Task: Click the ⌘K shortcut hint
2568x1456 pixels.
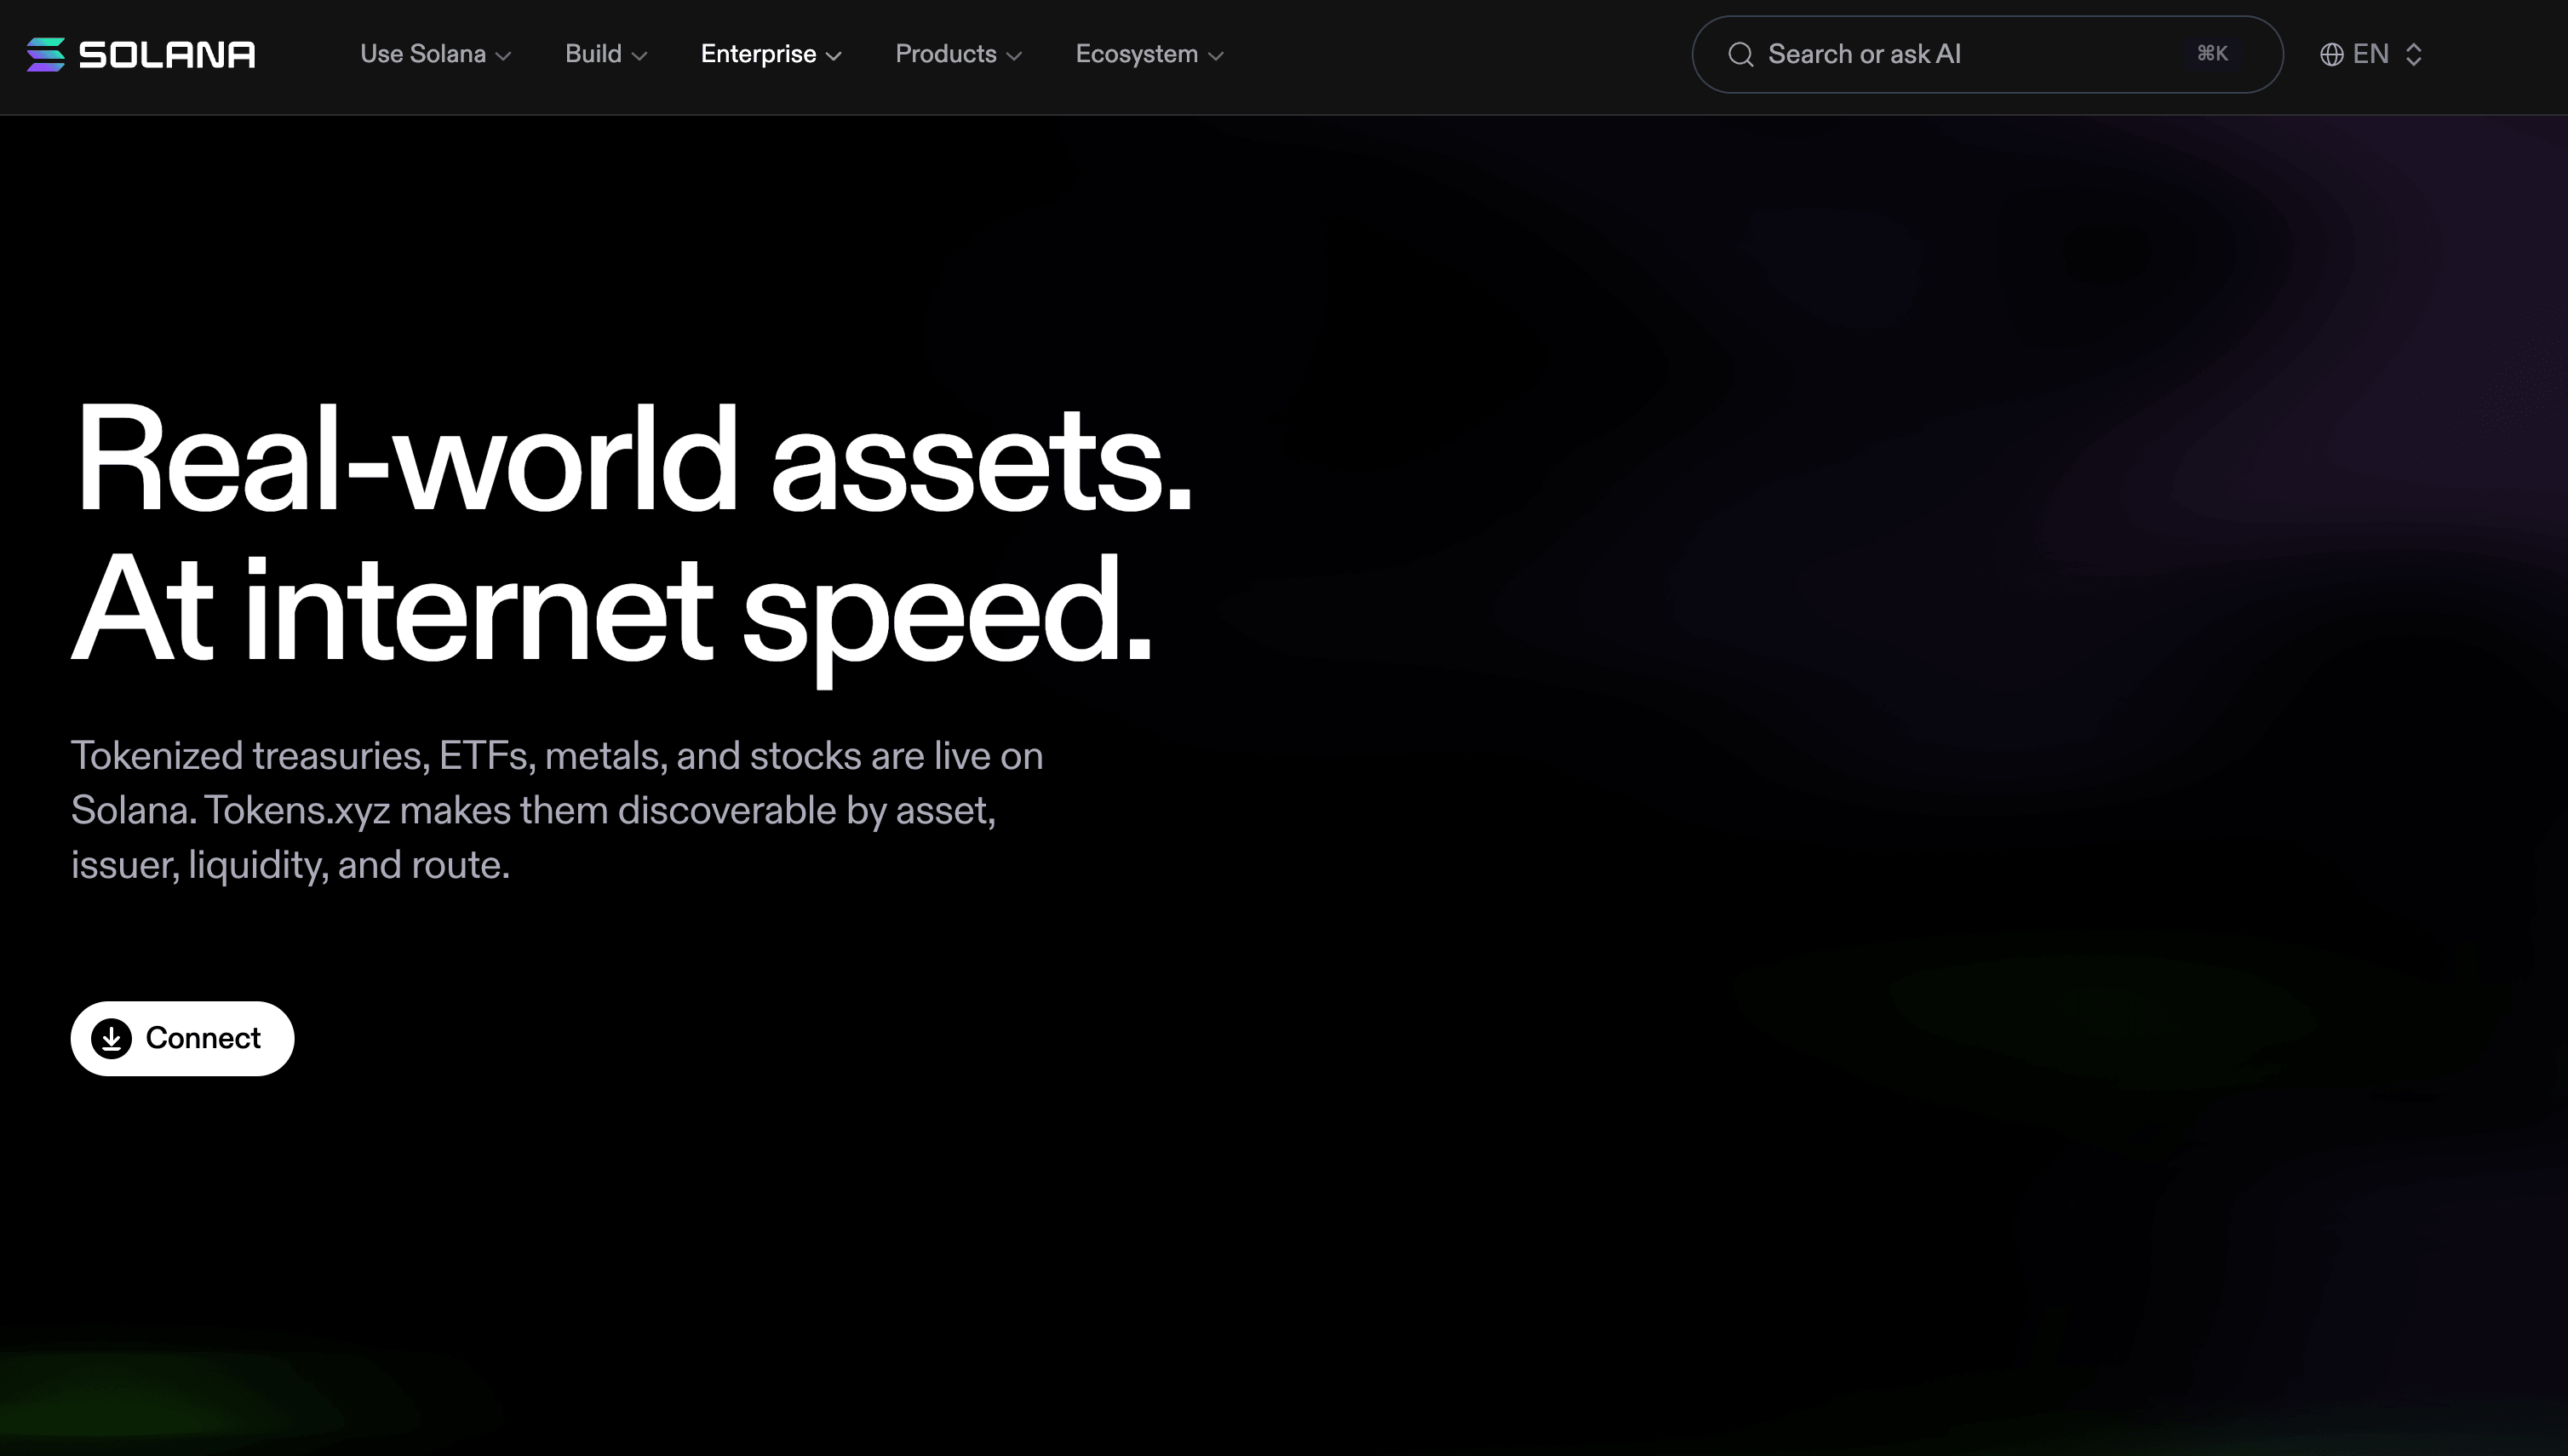Action: (2212, 53)
